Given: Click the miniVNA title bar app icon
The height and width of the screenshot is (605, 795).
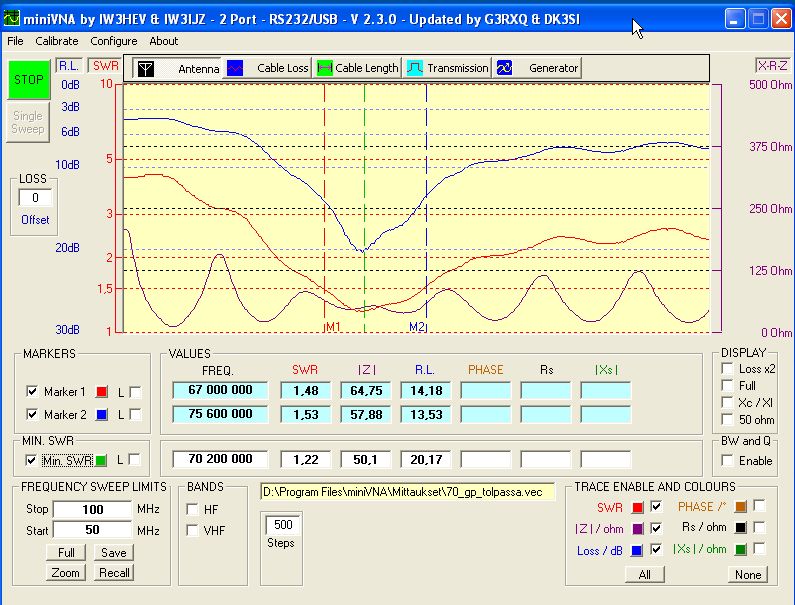Looking at the screenshot, I should [11, 19].
